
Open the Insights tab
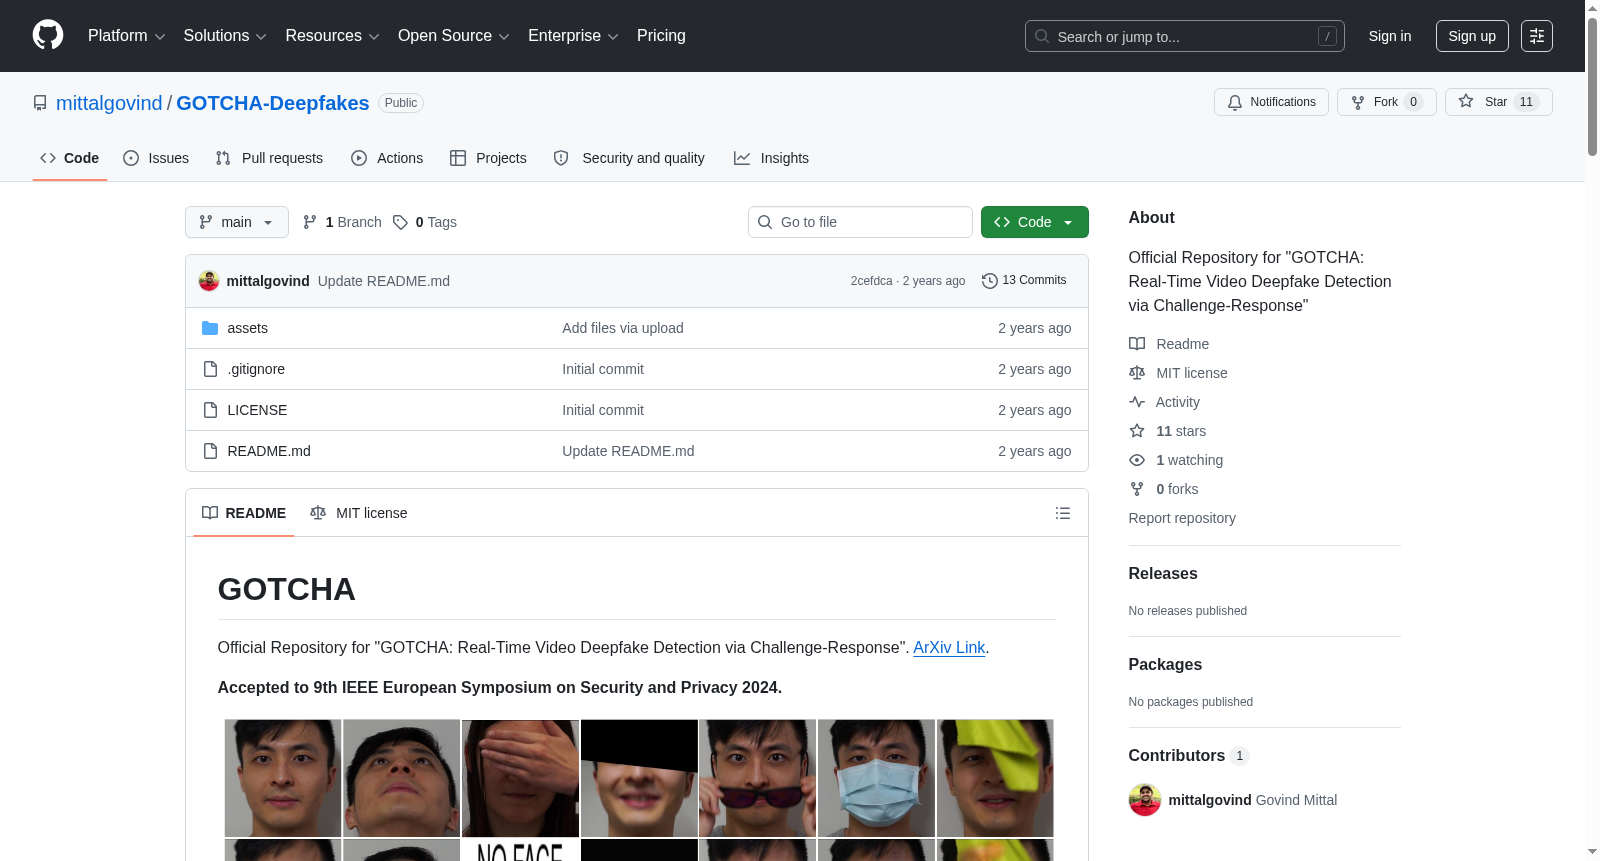771,158
